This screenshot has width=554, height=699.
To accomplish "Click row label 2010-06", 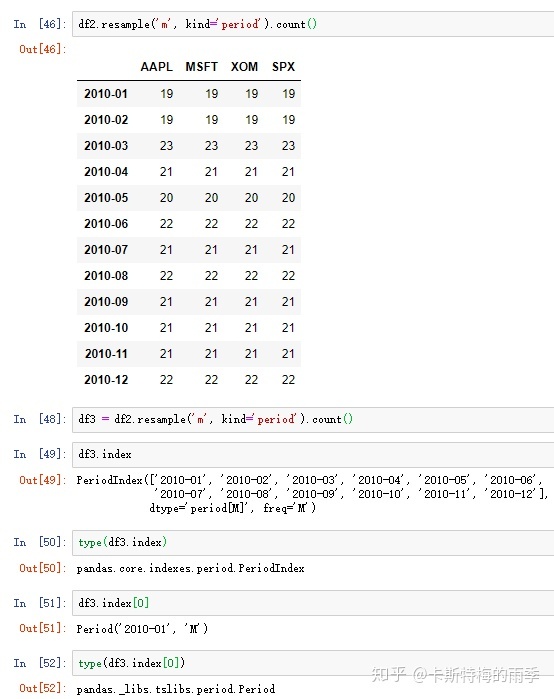I will 106,224.
